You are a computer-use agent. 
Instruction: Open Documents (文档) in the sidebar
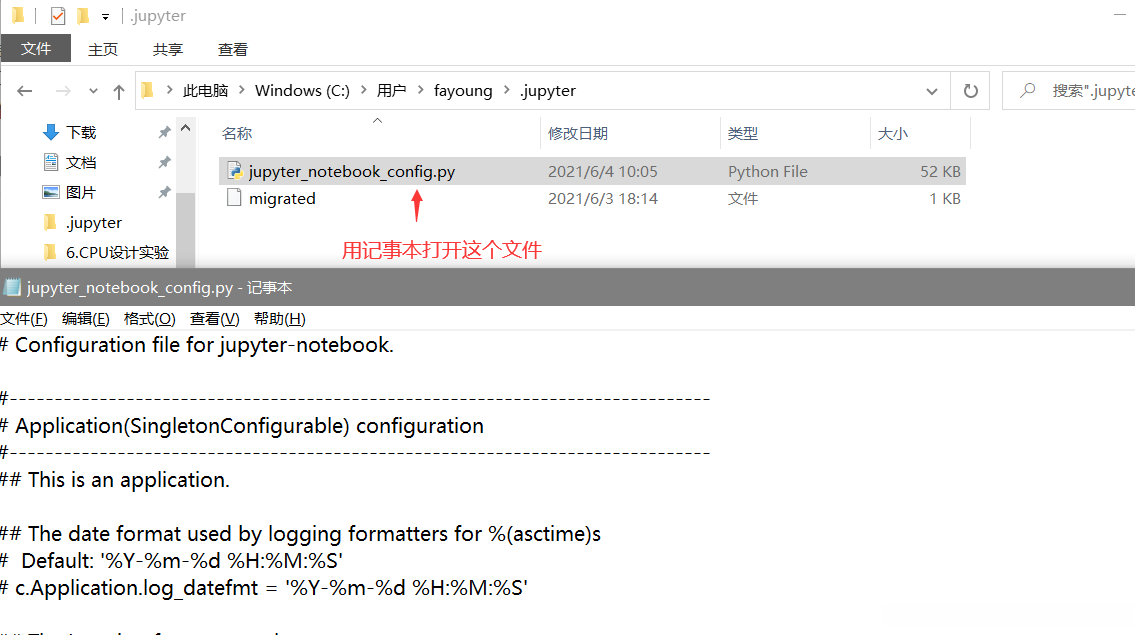pyautogui.click(x=80, y=162)
